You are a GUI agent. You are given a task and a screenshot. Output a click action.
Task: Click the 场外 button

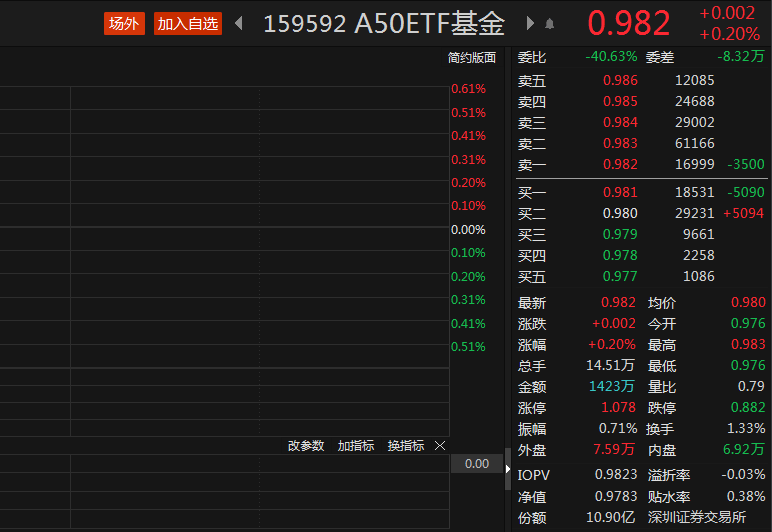pos(125,24)
